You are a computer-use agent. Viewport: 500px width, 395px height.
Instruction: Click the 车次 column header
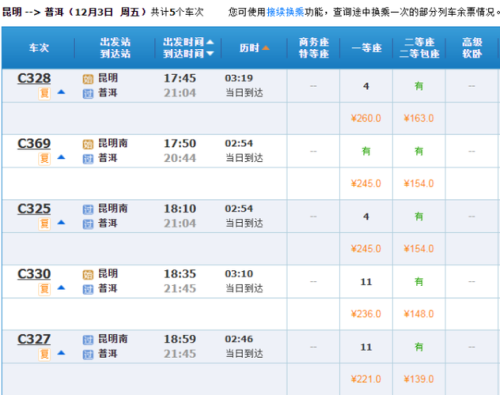(x=39, y=48)
